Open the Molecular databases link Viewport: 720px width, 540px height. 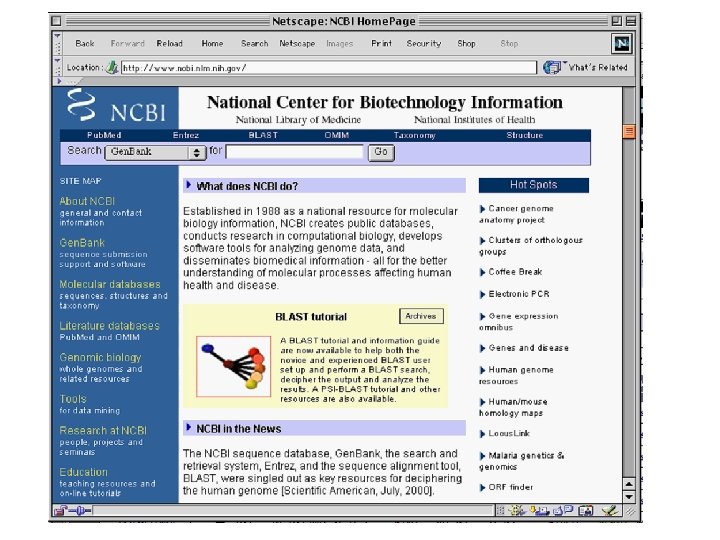[110, 284]
